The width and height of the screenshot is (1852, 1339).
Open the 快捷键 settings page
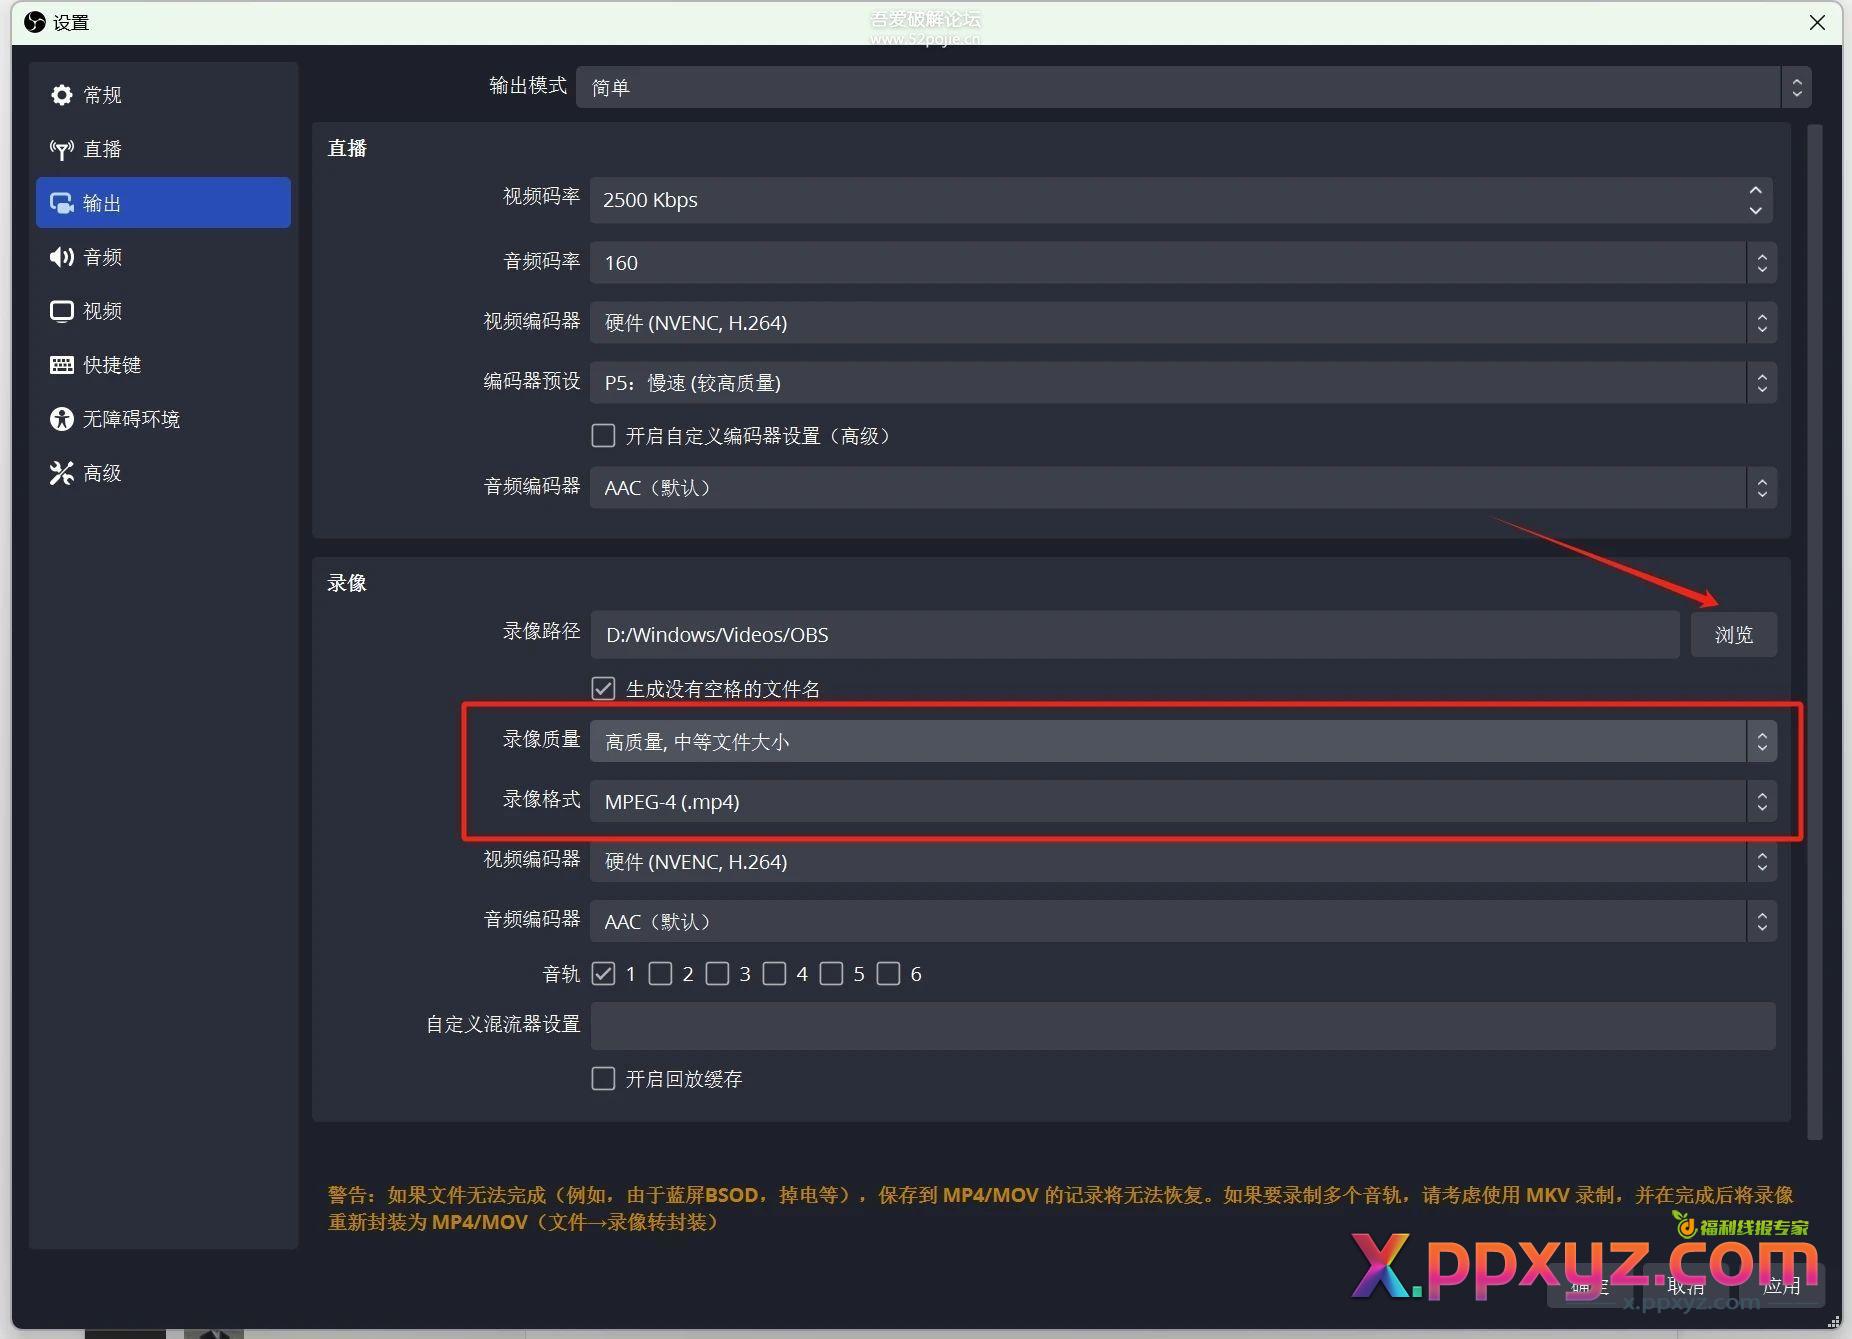[164, 365]
